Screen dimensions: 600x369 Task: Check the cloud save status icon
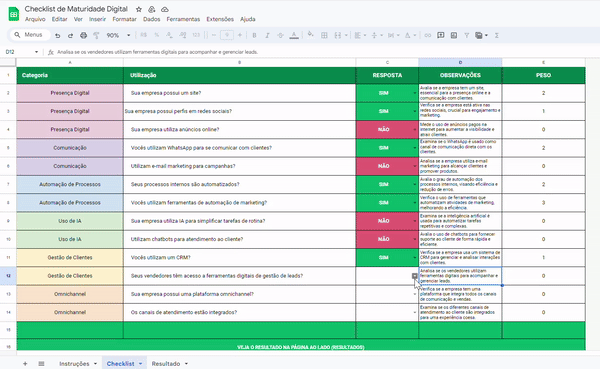(x=165, y=9)
